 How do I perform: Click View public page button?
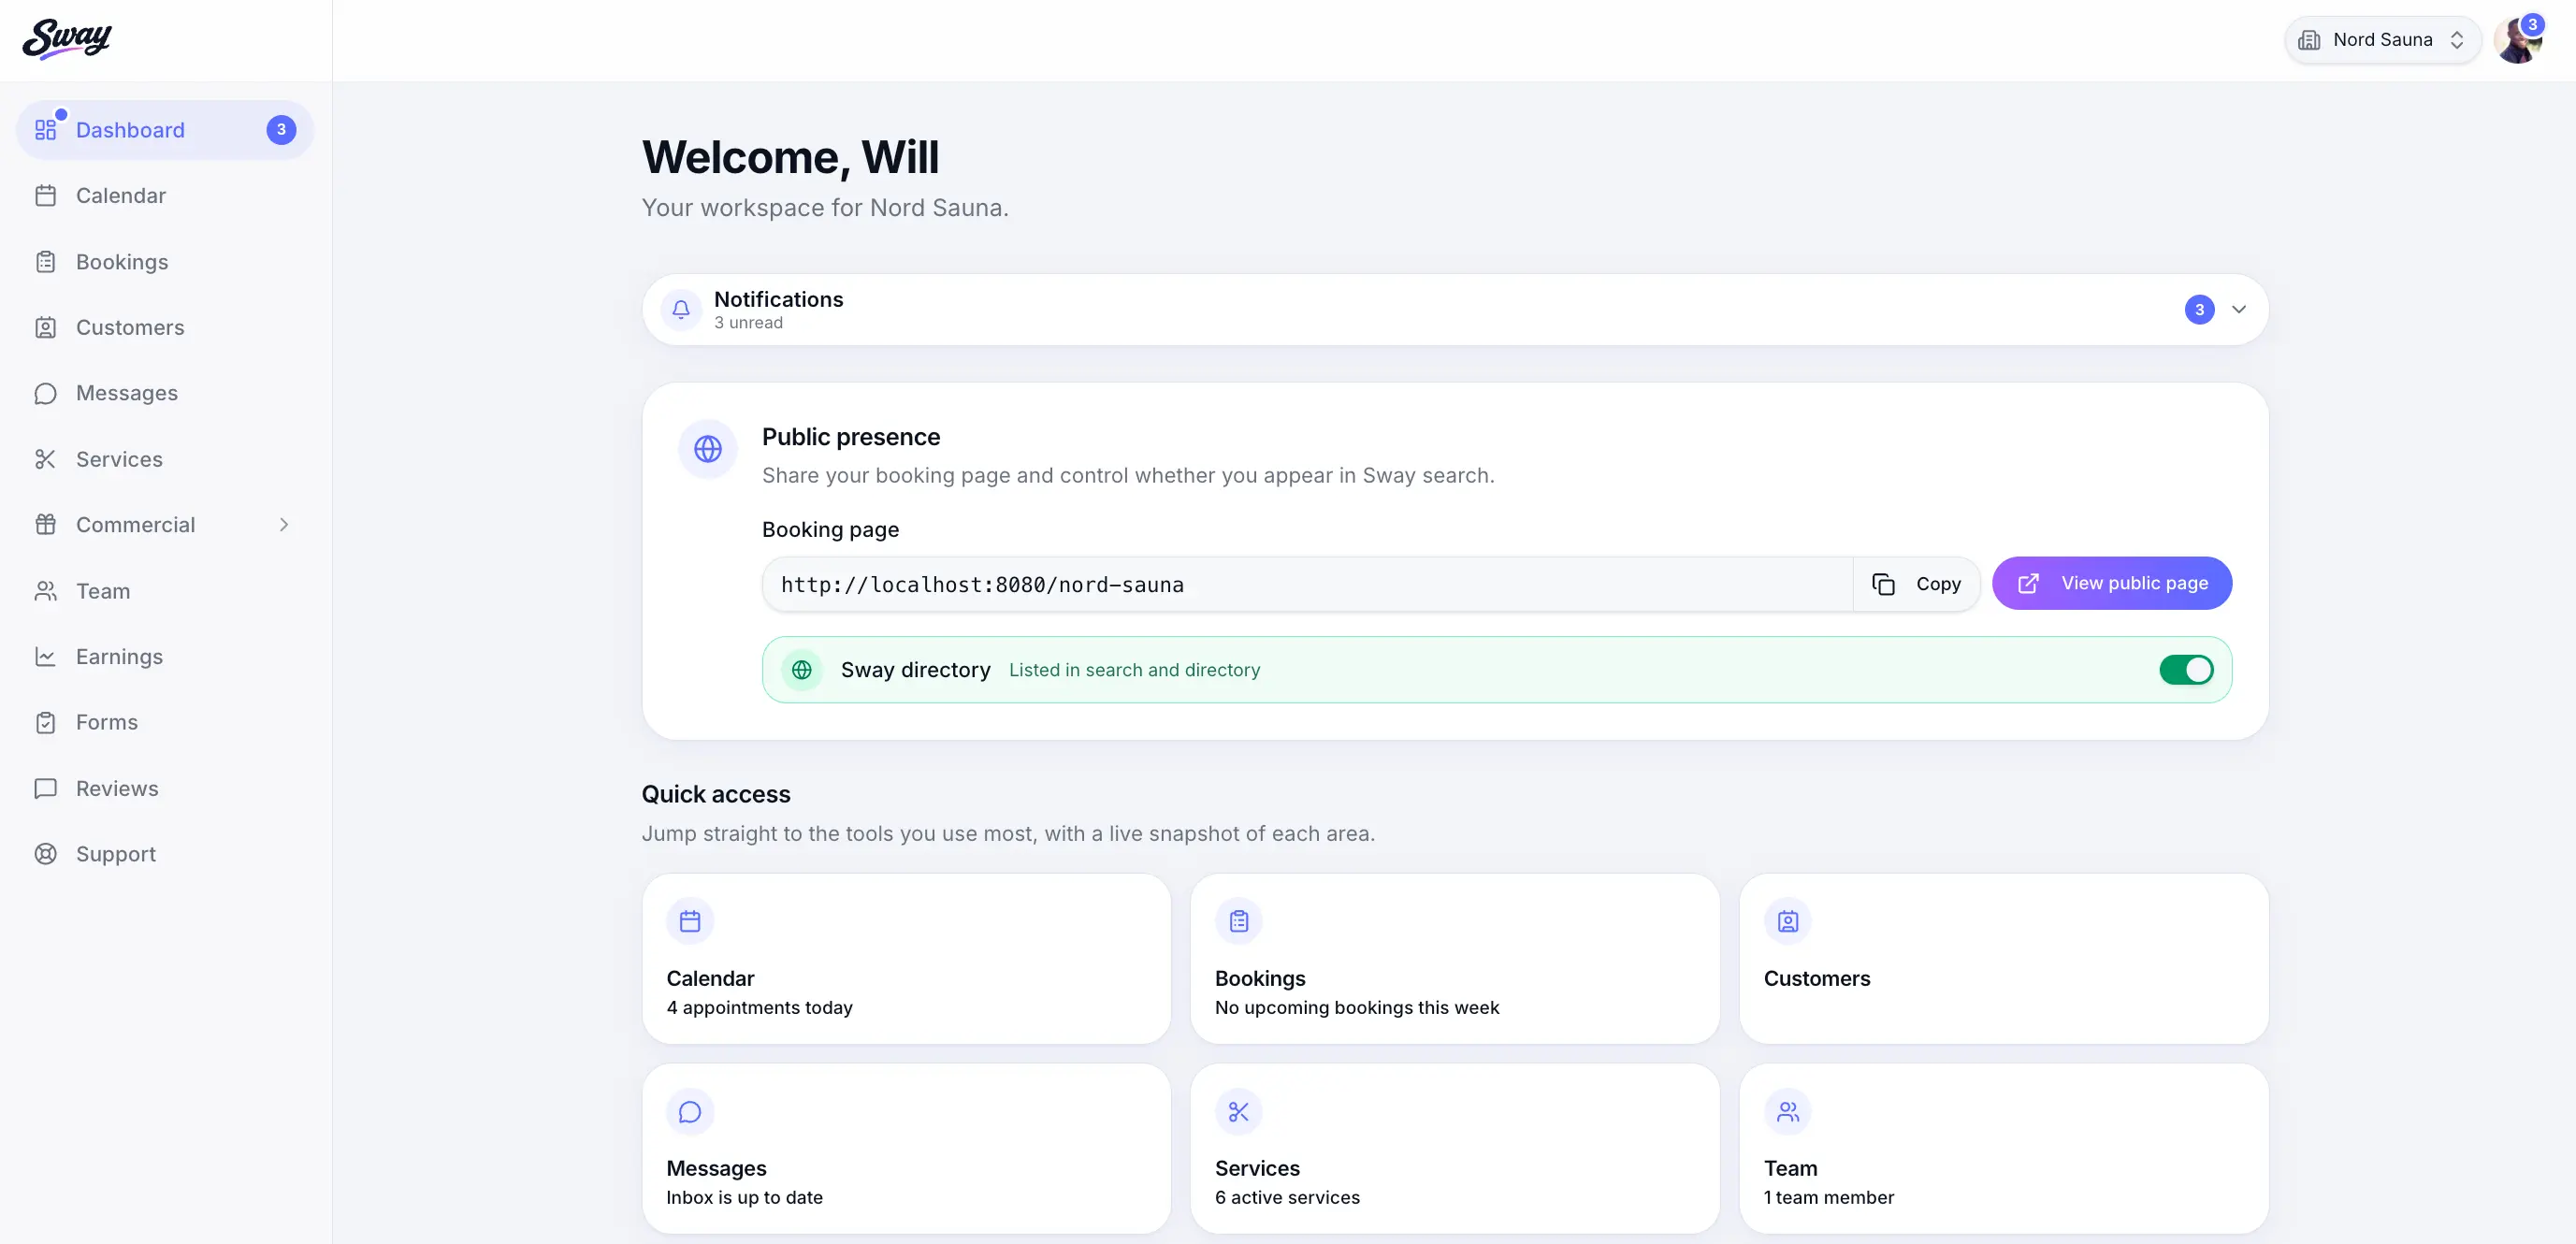pyautogui.click(x=2112, y=584)
